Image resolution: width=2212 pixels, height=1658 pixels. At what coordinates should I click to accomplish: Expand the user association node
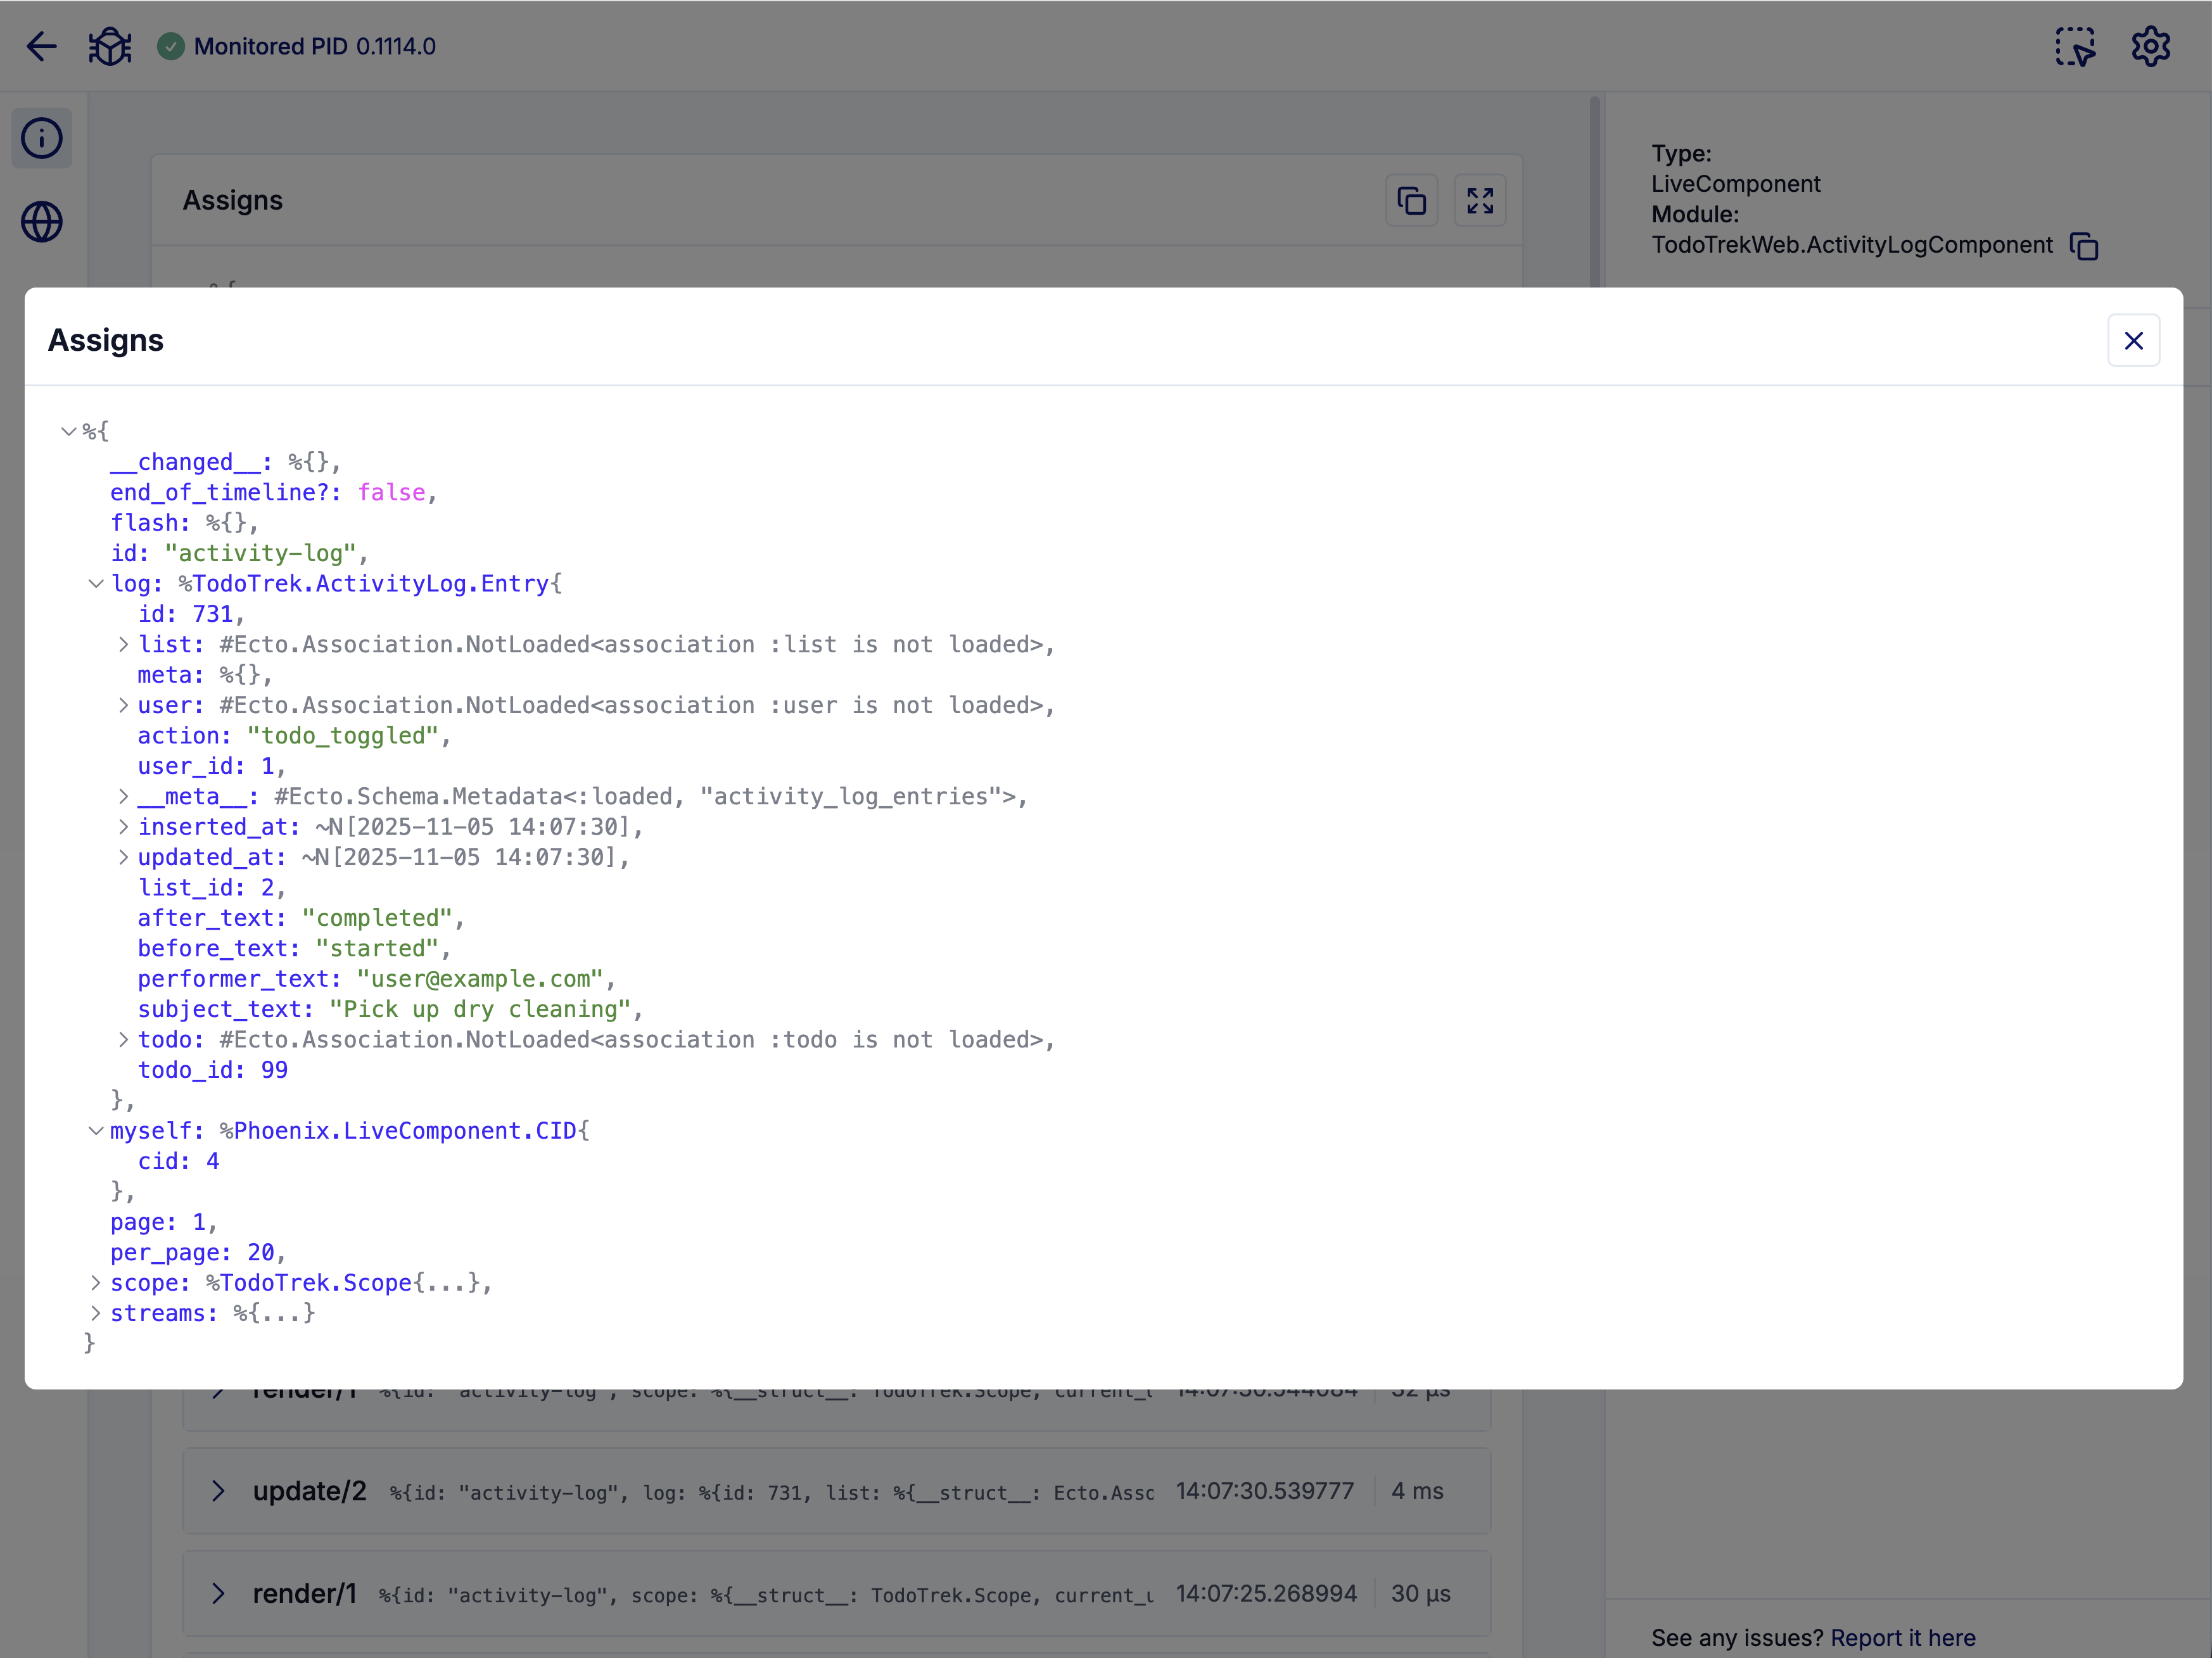123,705
